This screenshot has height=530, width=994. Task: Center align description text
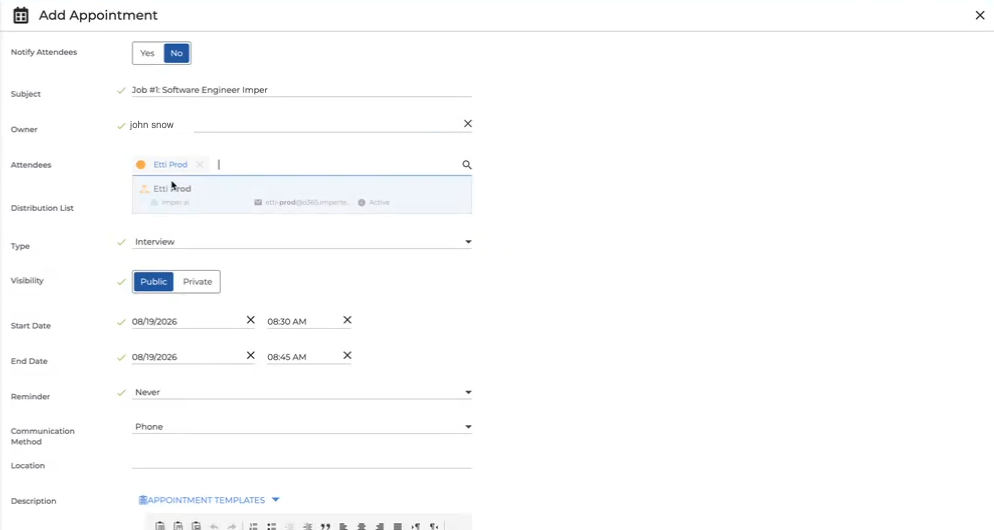click(x=361, y=526)
